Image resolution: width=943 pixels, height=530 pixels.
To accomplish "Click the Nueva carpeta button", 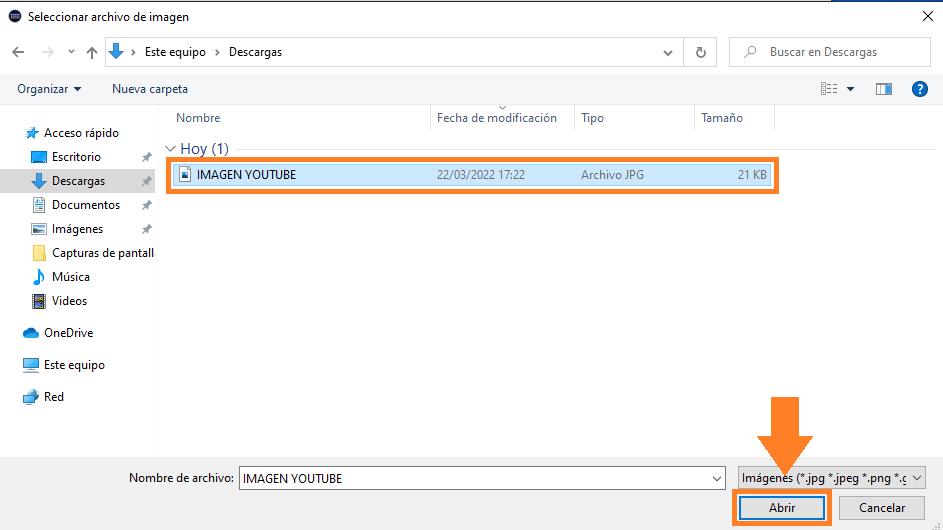I will point(150,89).
